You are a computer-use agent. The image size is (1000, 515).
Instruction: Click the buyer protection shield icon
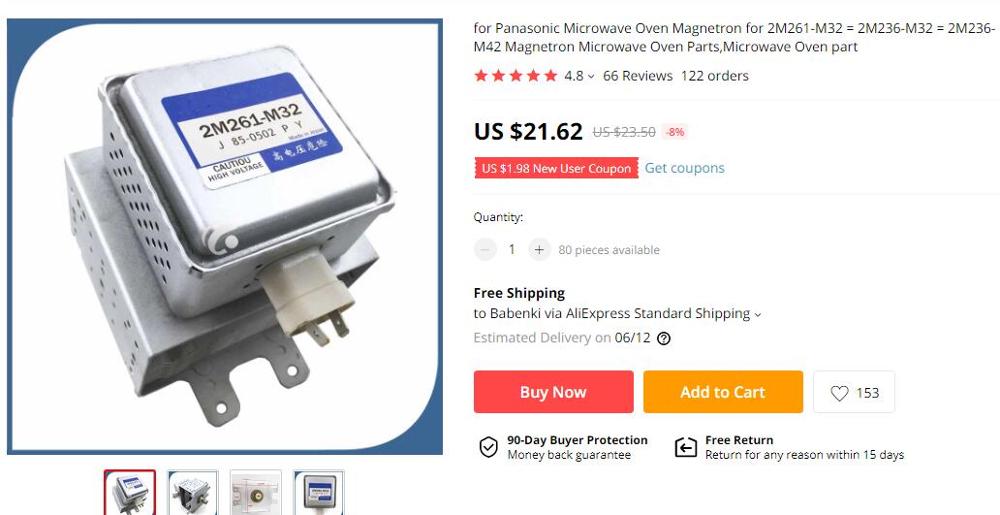point(489,447)
